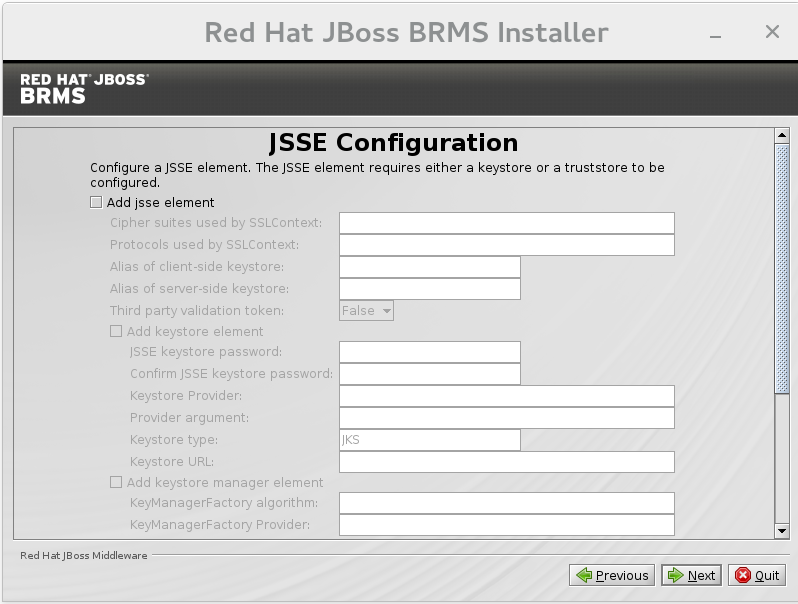Enable the Add jsse element checkbox

tap(96, 202)
